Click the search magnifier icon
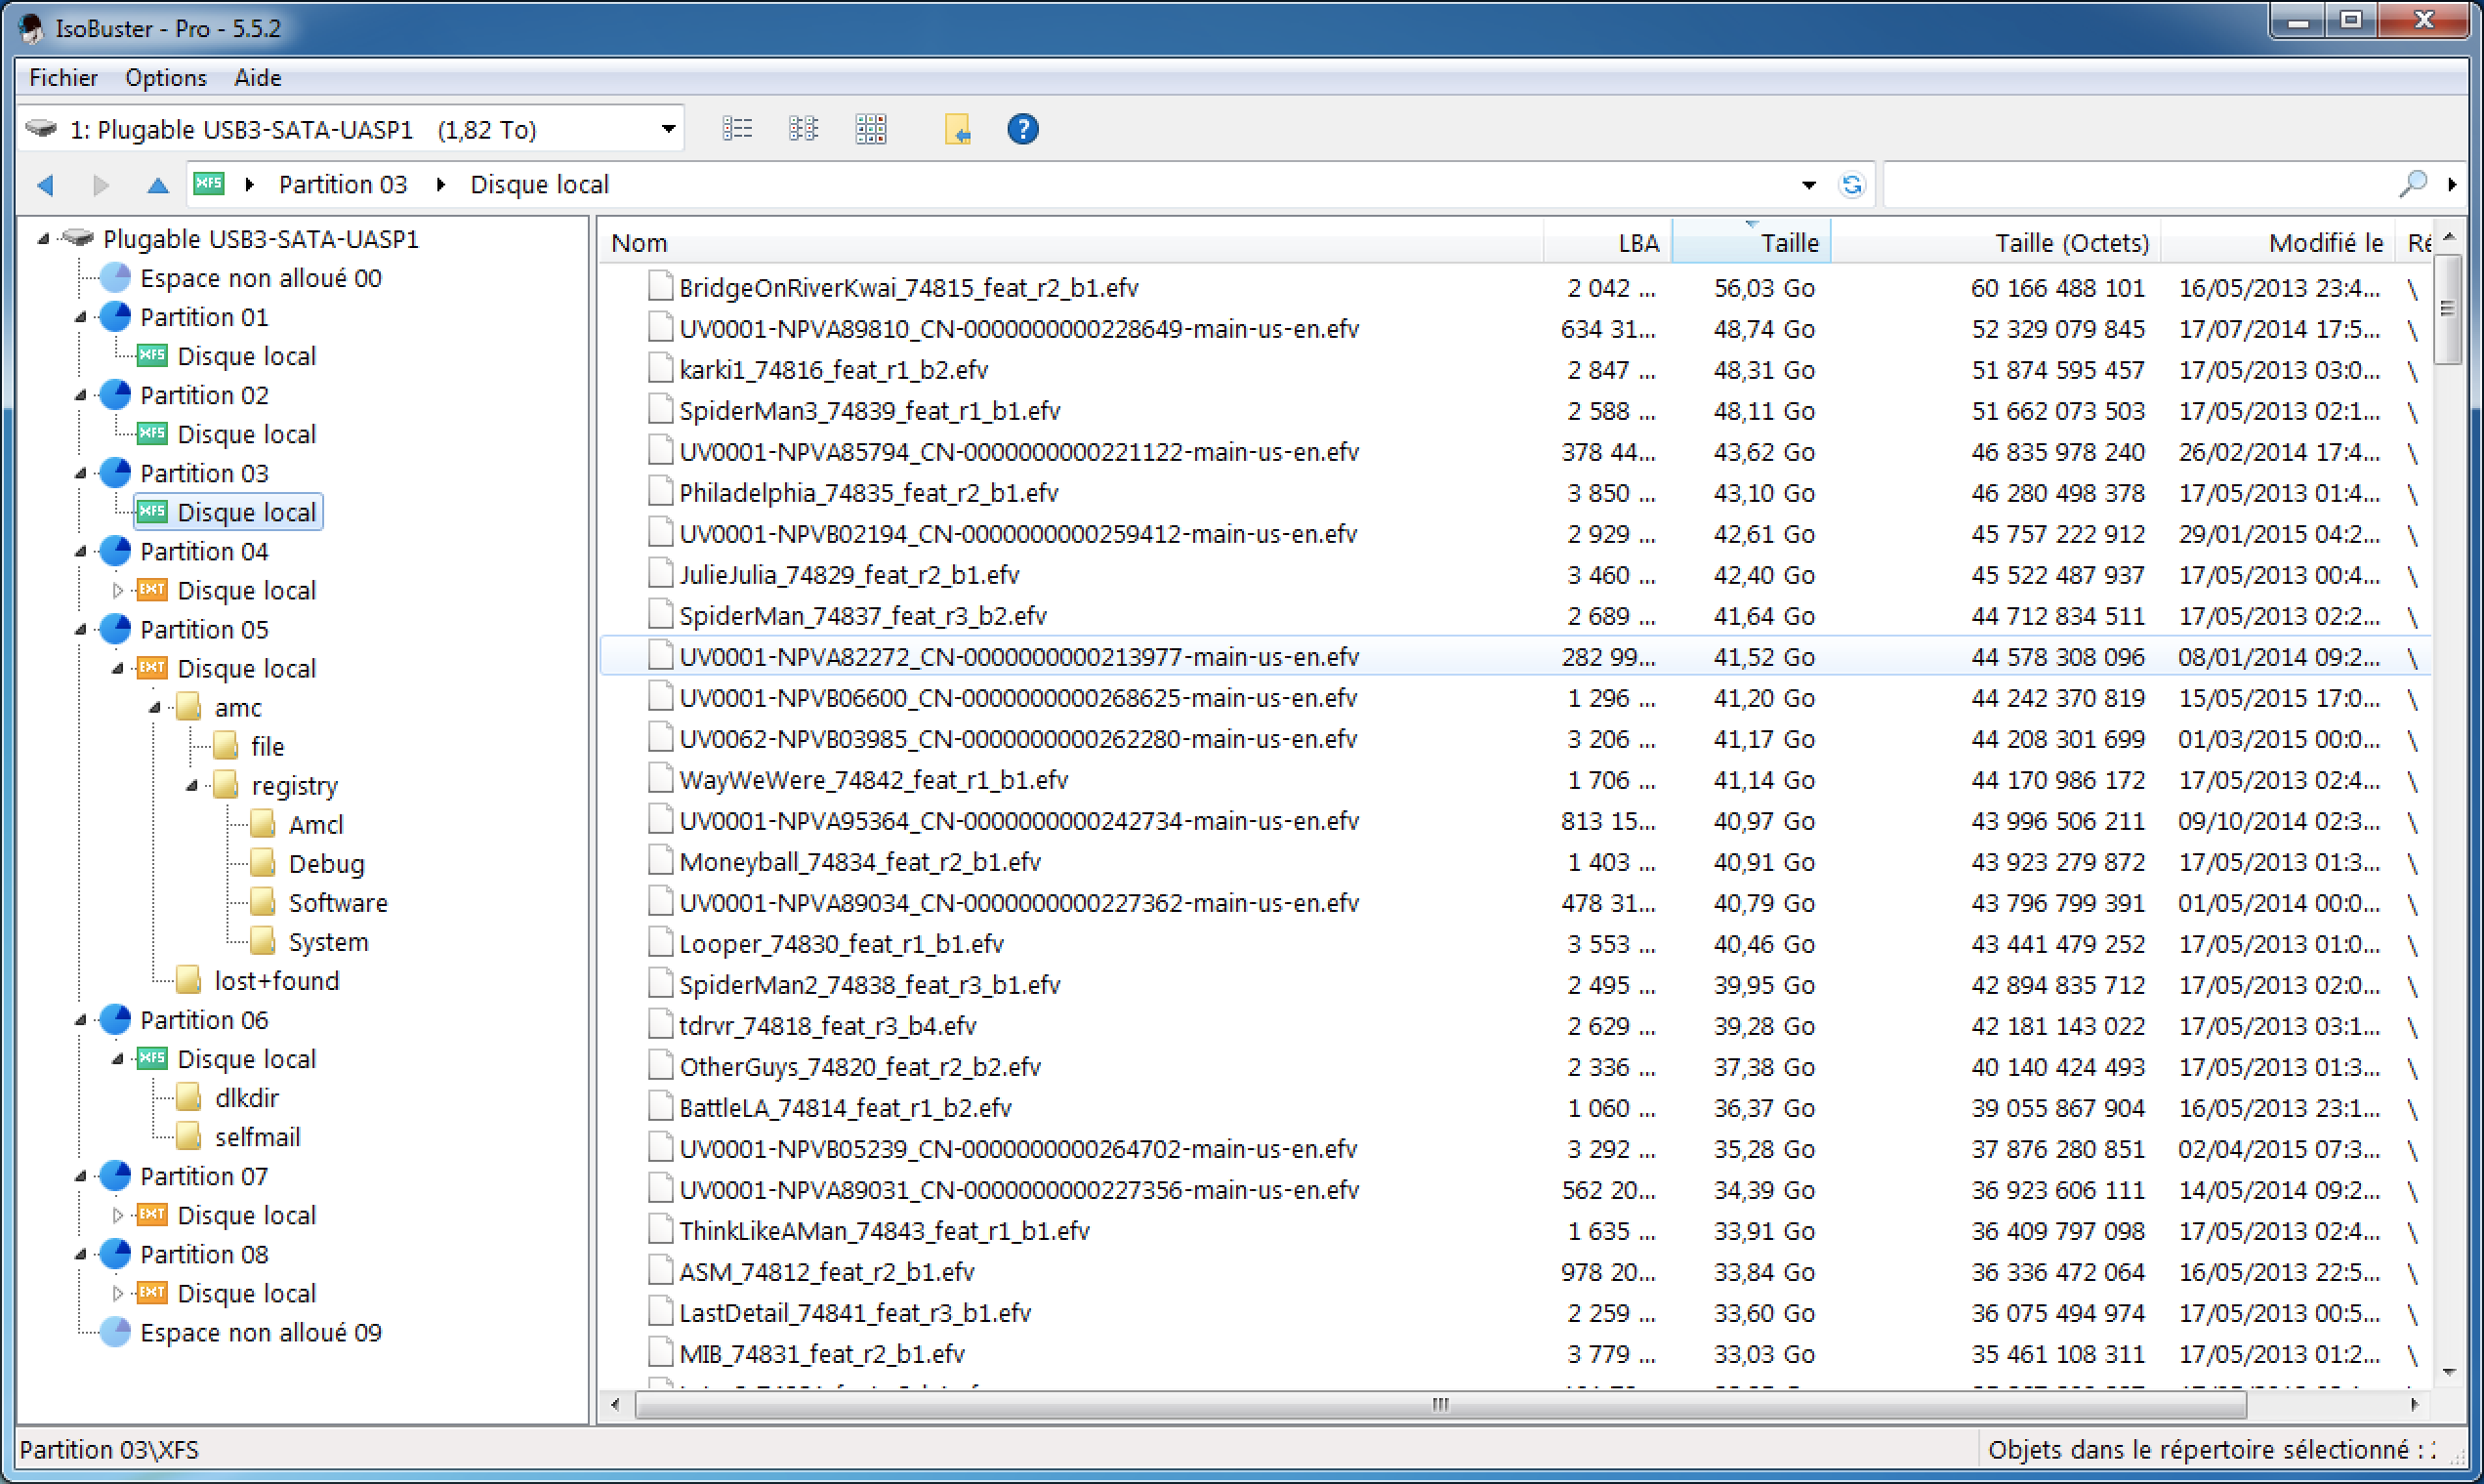 pyautogui.click(x=2412, y=184)
